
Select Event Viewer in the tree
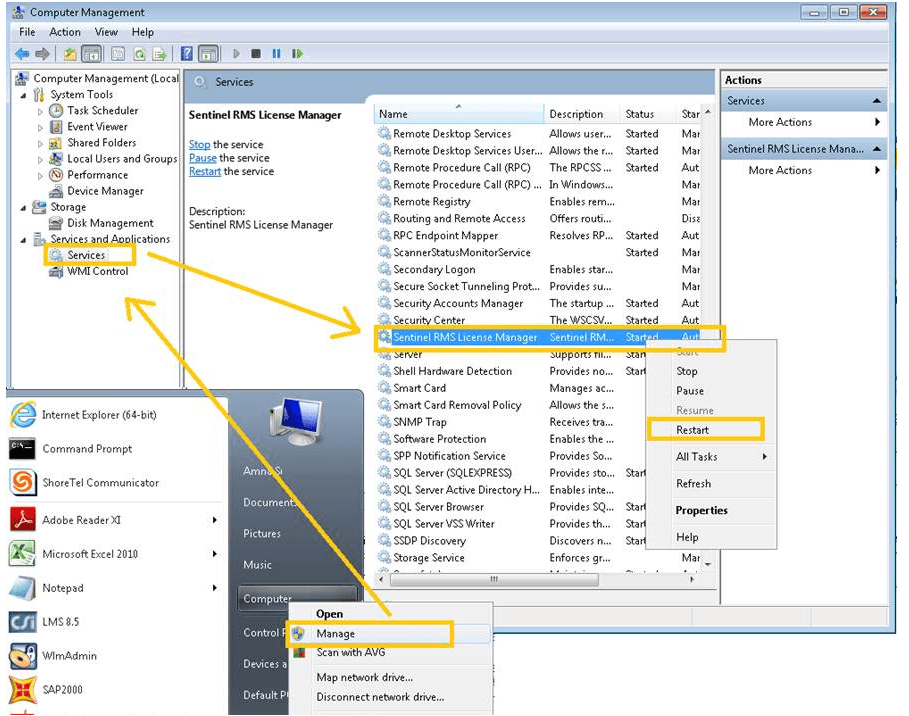(97, 126)
